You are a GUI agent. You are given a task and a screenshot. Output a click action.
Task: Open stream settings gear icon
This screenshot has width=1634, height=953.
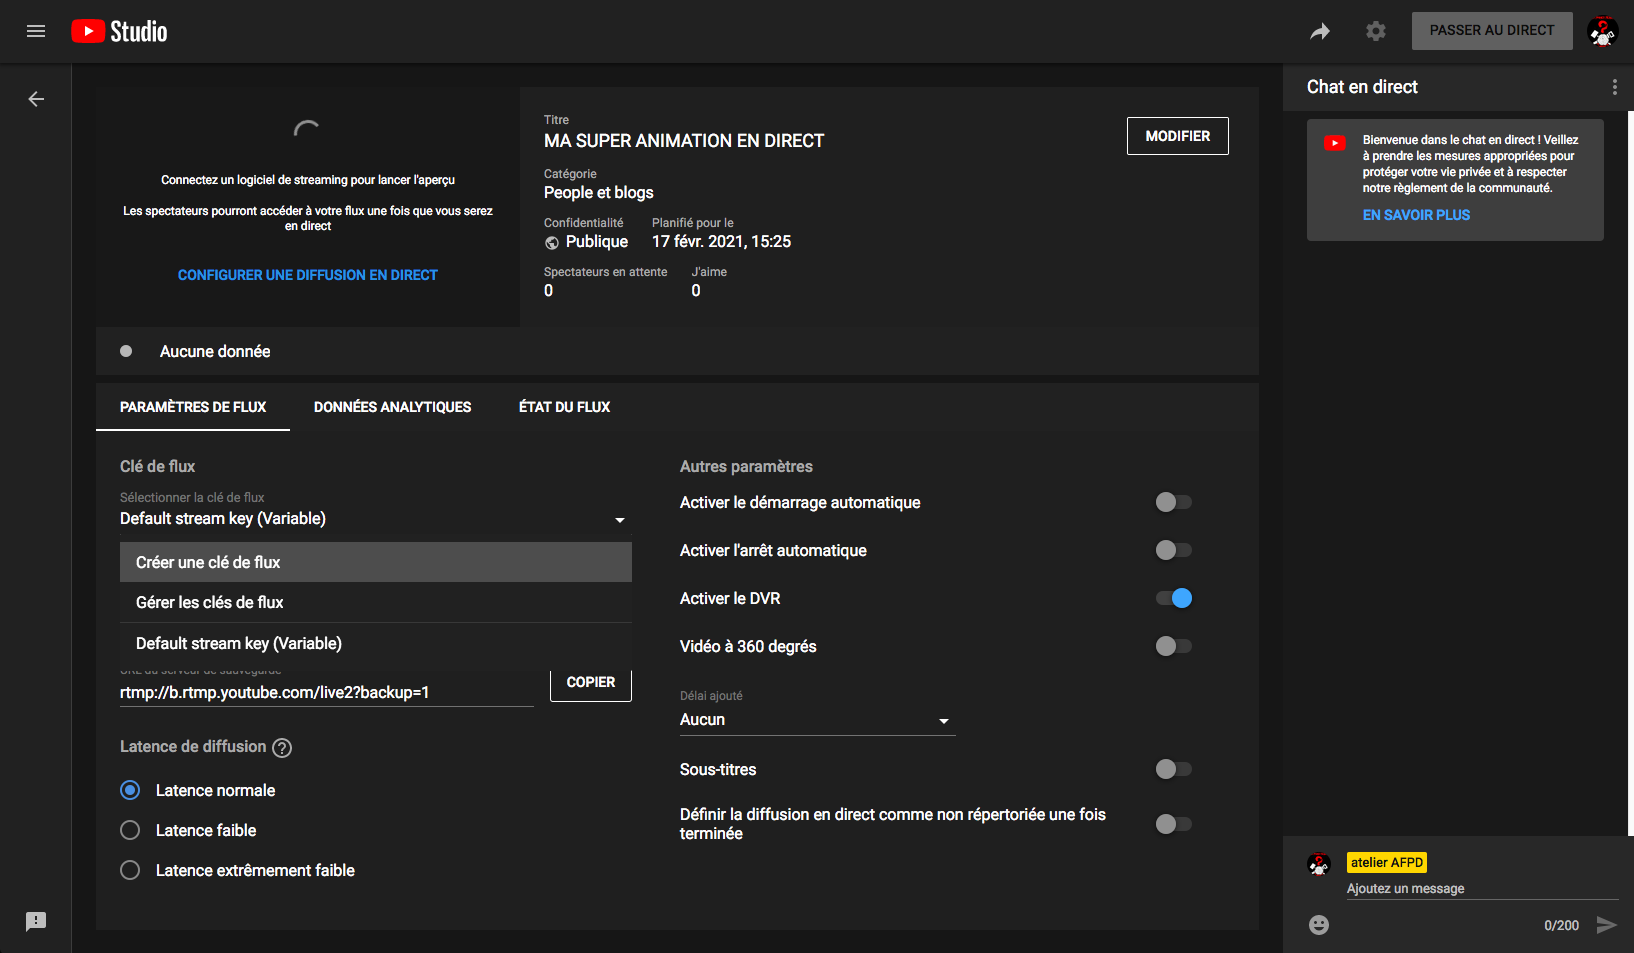coord(1376,32)
